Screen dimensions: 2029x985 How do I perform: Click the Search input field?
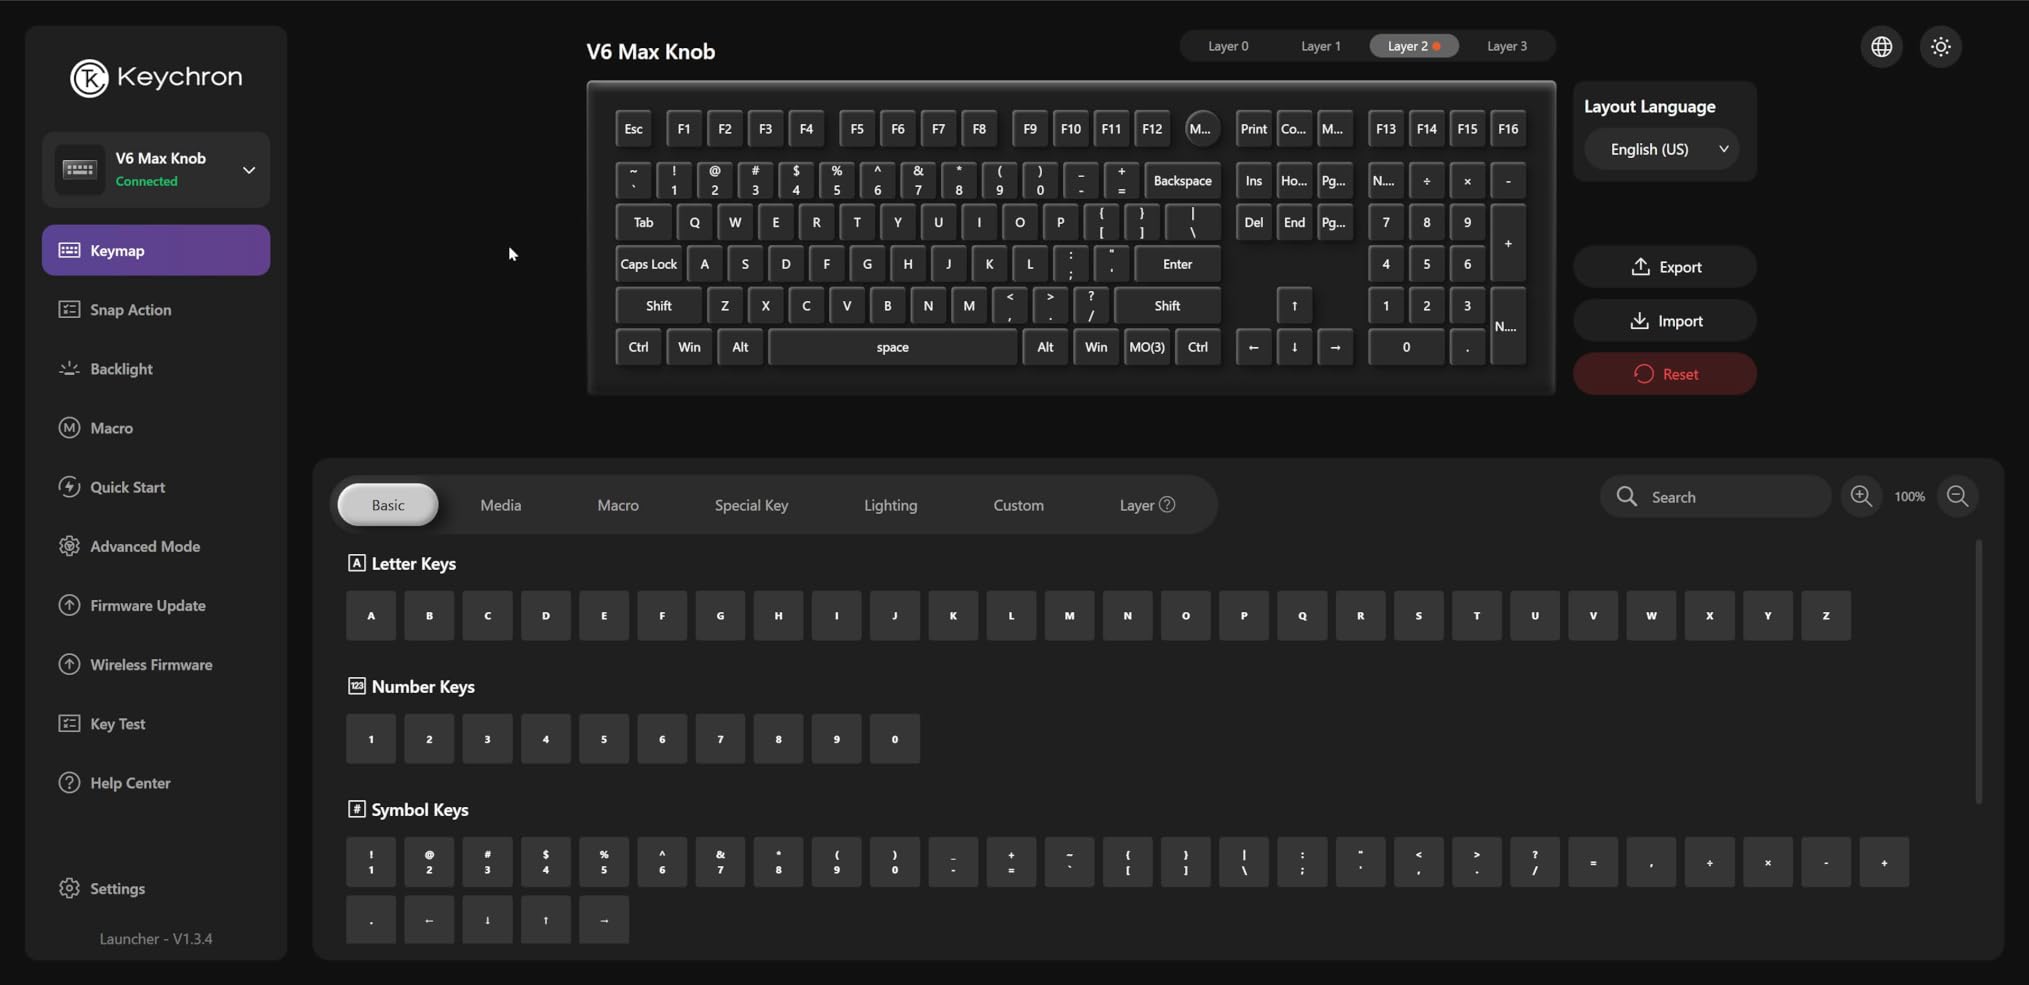coord(1715,496)
